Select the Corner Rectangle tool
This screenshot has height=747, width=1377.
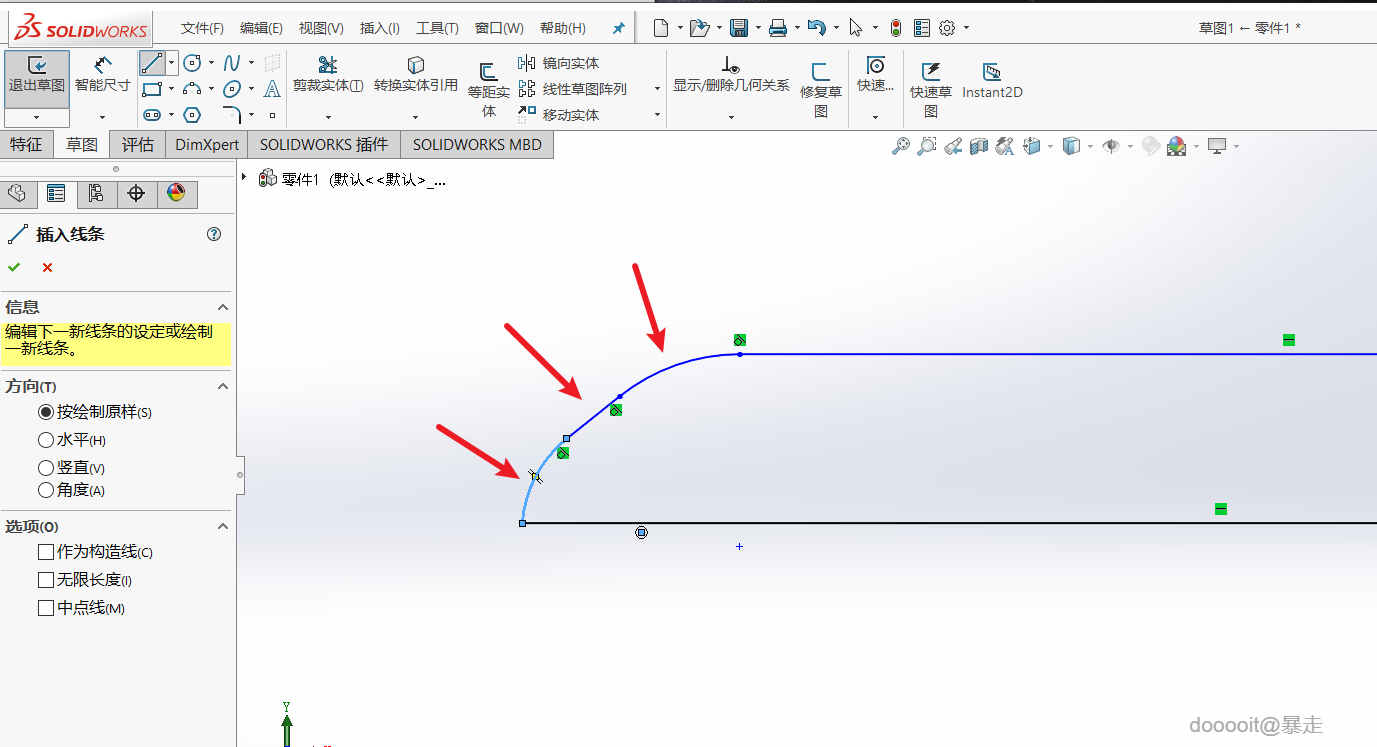tap(151, 89)
